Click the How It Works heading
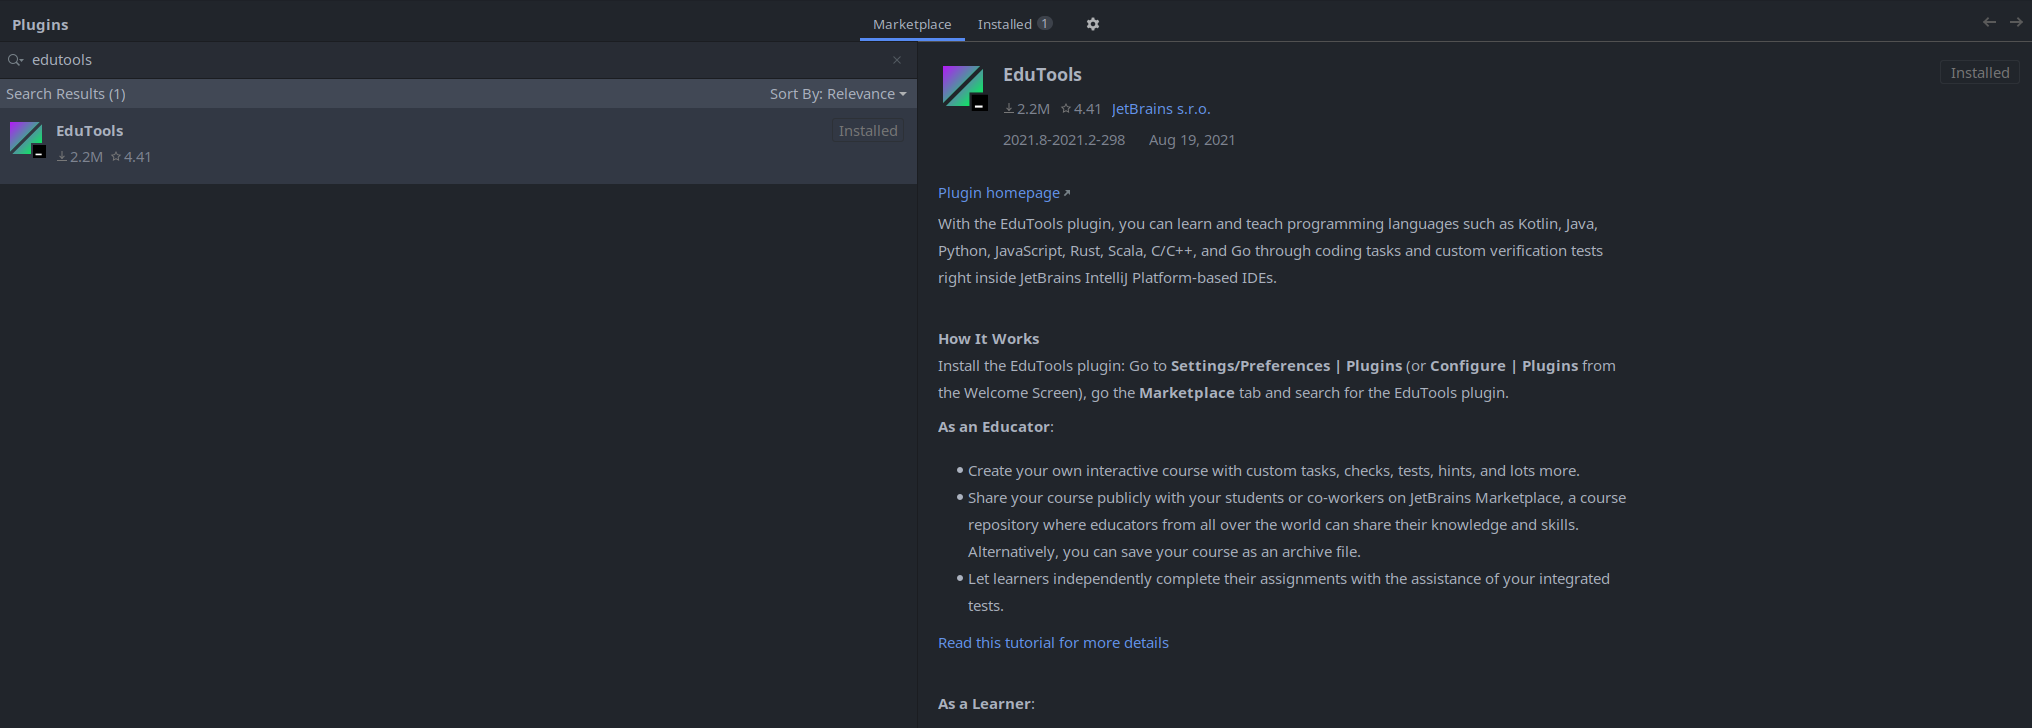The width and height of the screenshot is (2032, 728). tap(988, 339)
